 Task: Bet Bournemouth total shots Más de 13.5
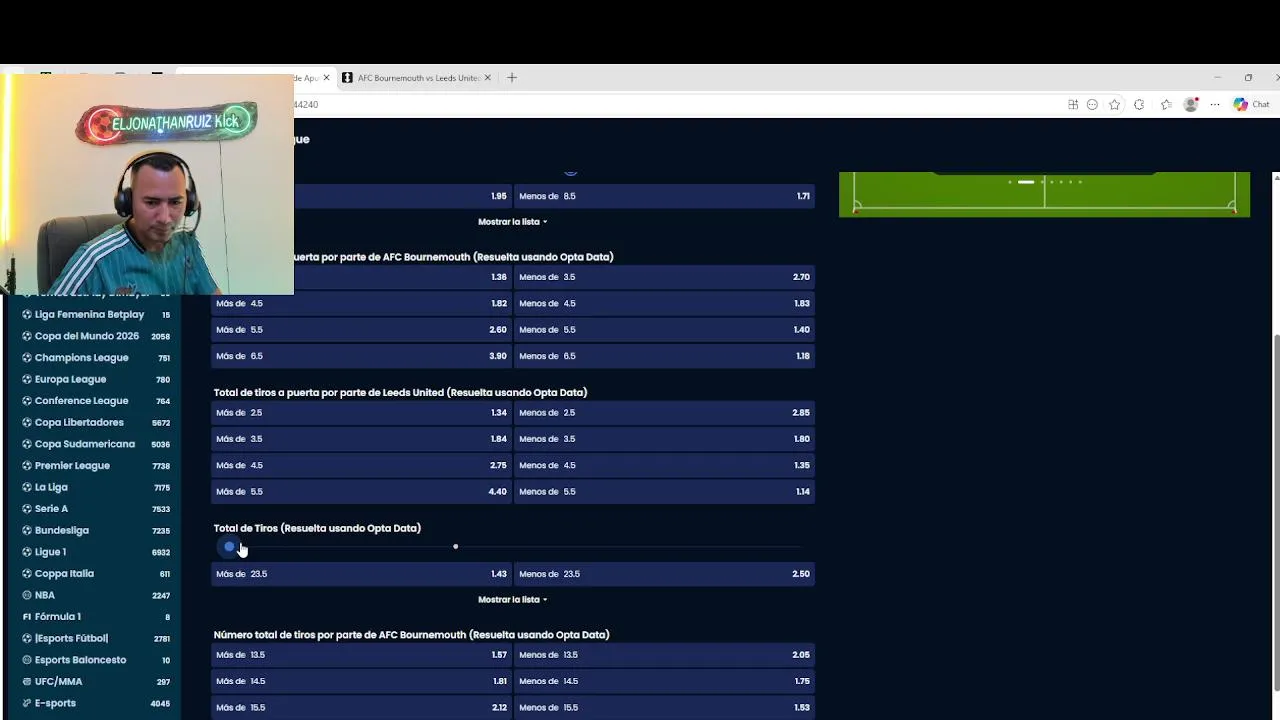tap(361, 655)
